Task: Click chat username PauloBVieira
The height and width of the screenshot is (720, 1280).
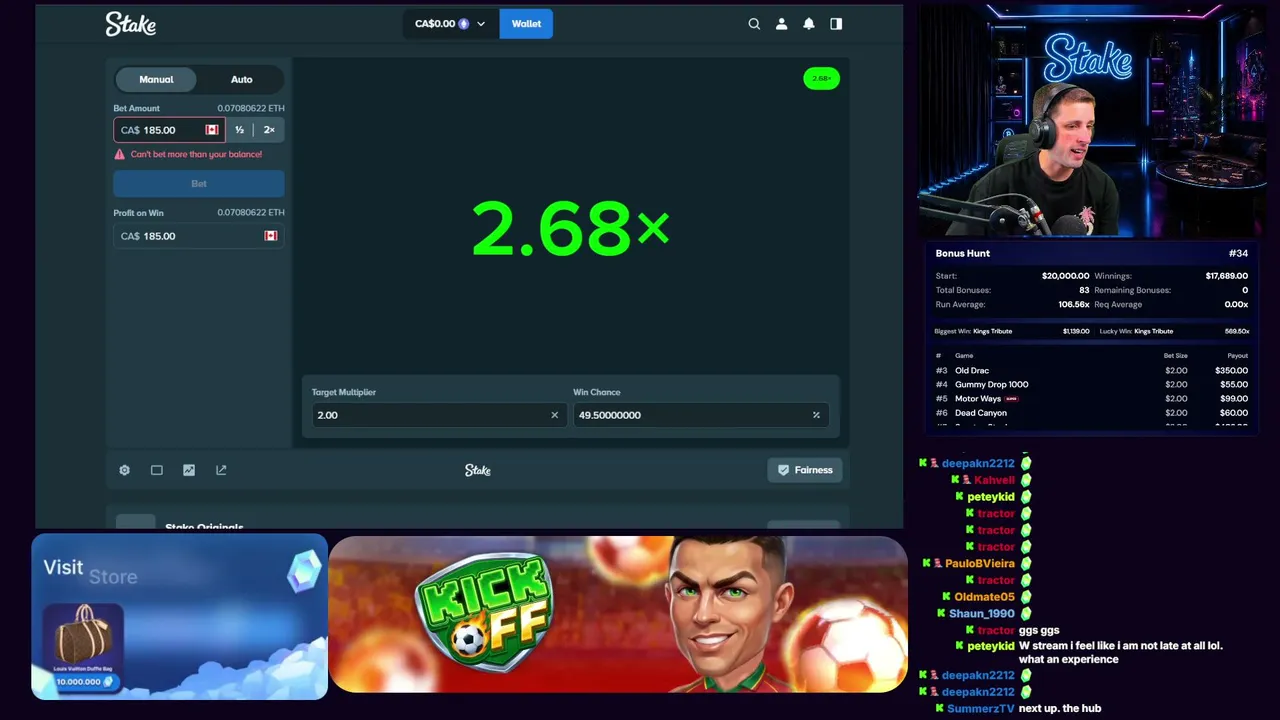Action: click(980, 563)
